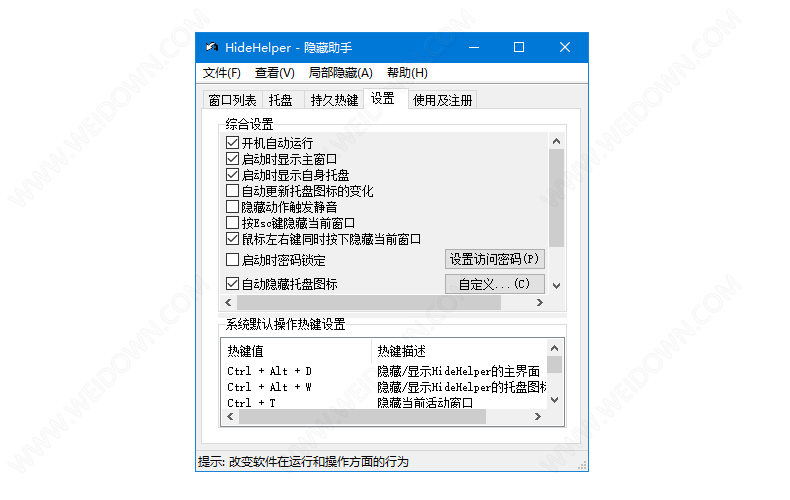Switch to the 窗口列表 tab
Screen dimensions: 790x500
pos(233,100)
